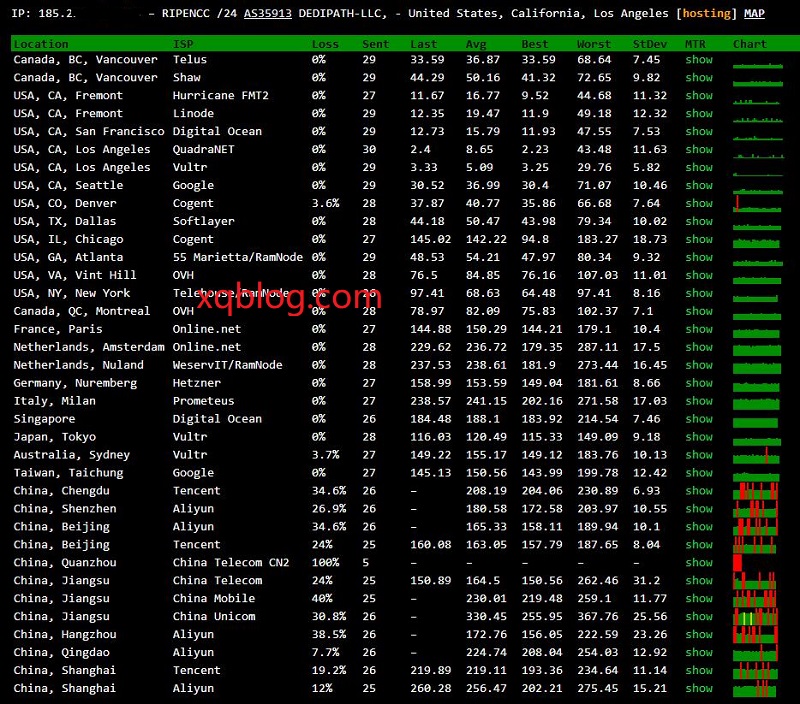Show MTR for Milan Prometeus row
This screenshot has height=704, width=800.
point(698,401)
